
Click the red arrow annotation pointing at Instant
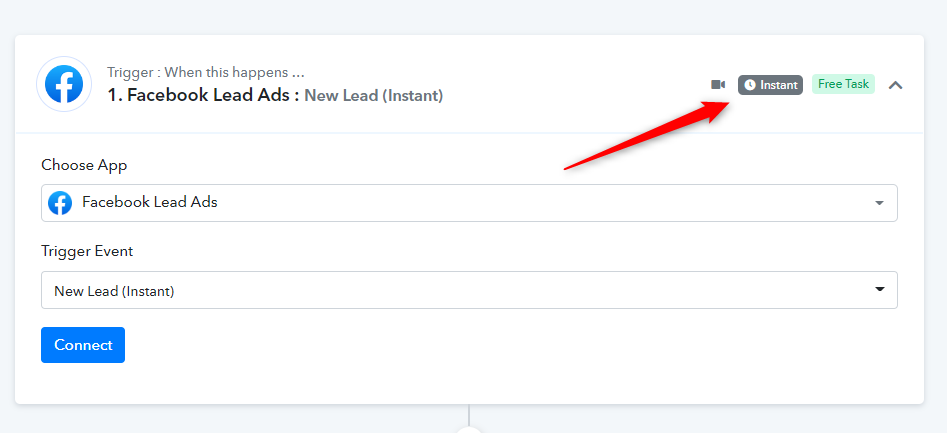click(647, 136)
